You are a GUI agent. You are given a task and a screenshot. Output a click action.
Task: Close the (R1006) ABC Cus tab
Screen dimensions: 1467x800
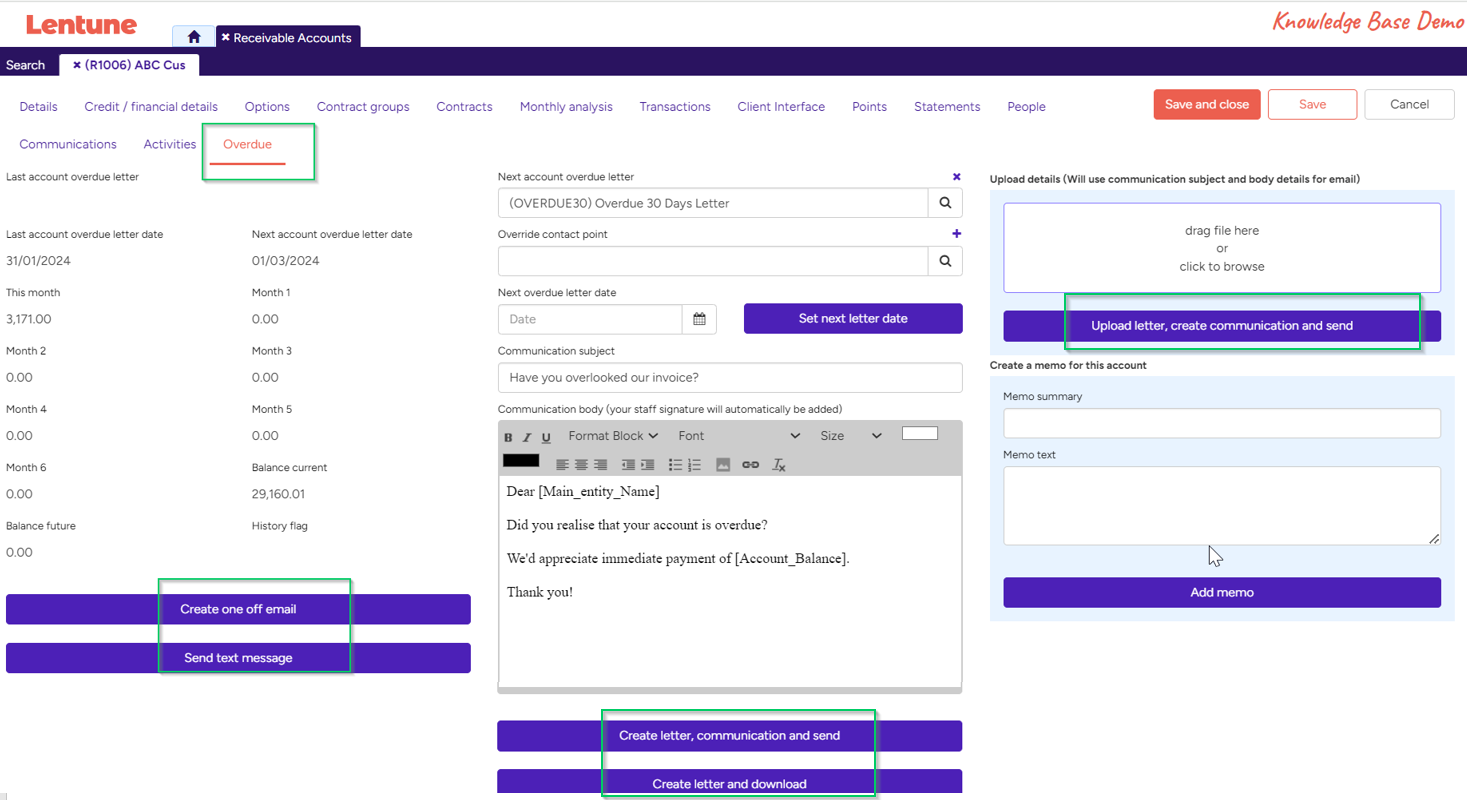(x=77, y=65)
